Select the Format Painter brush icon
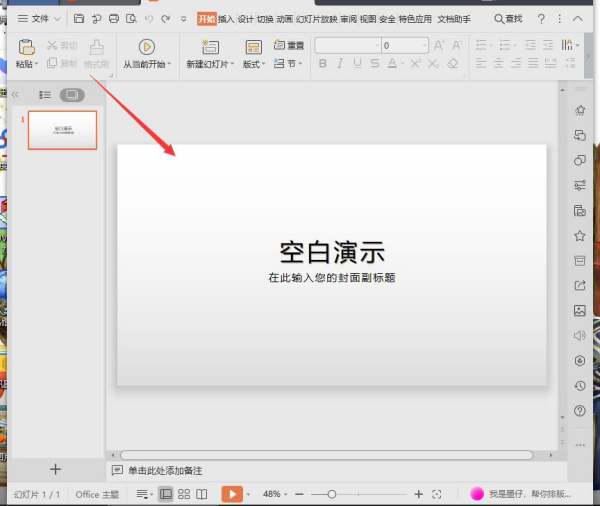Viewport: 600px width, 506px height. 96,47
